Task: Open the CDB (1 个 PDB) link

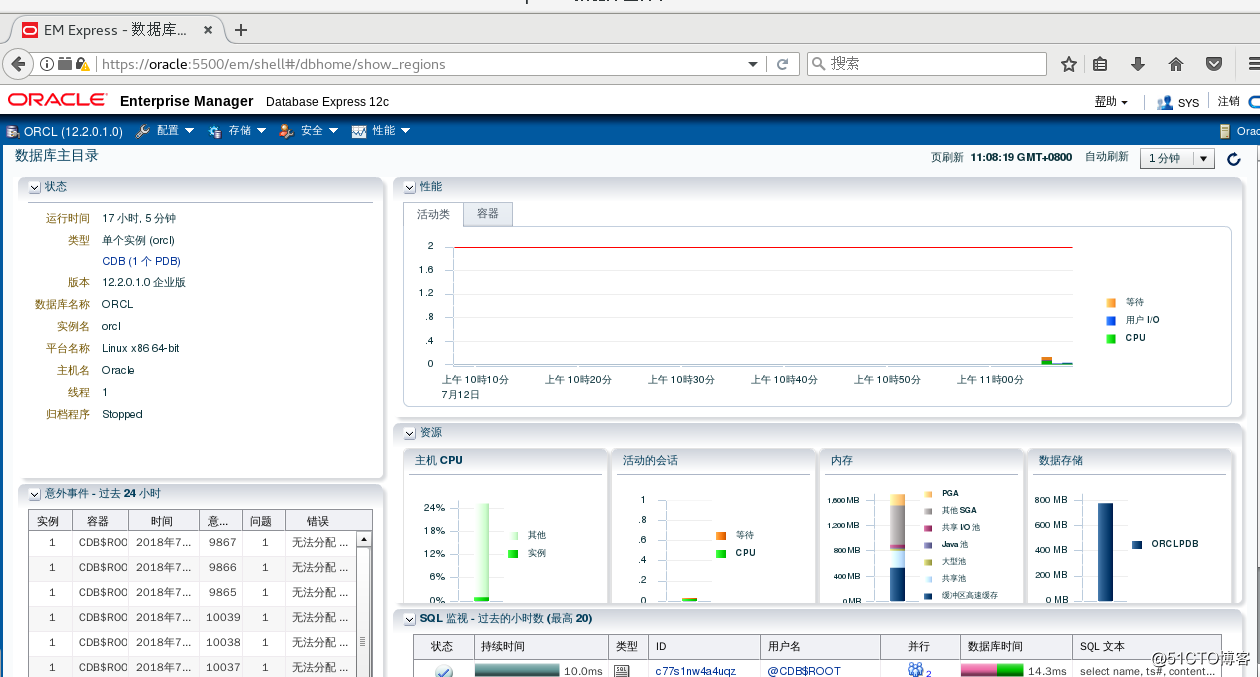Action: pyautogui.click(x=141, y=261)
